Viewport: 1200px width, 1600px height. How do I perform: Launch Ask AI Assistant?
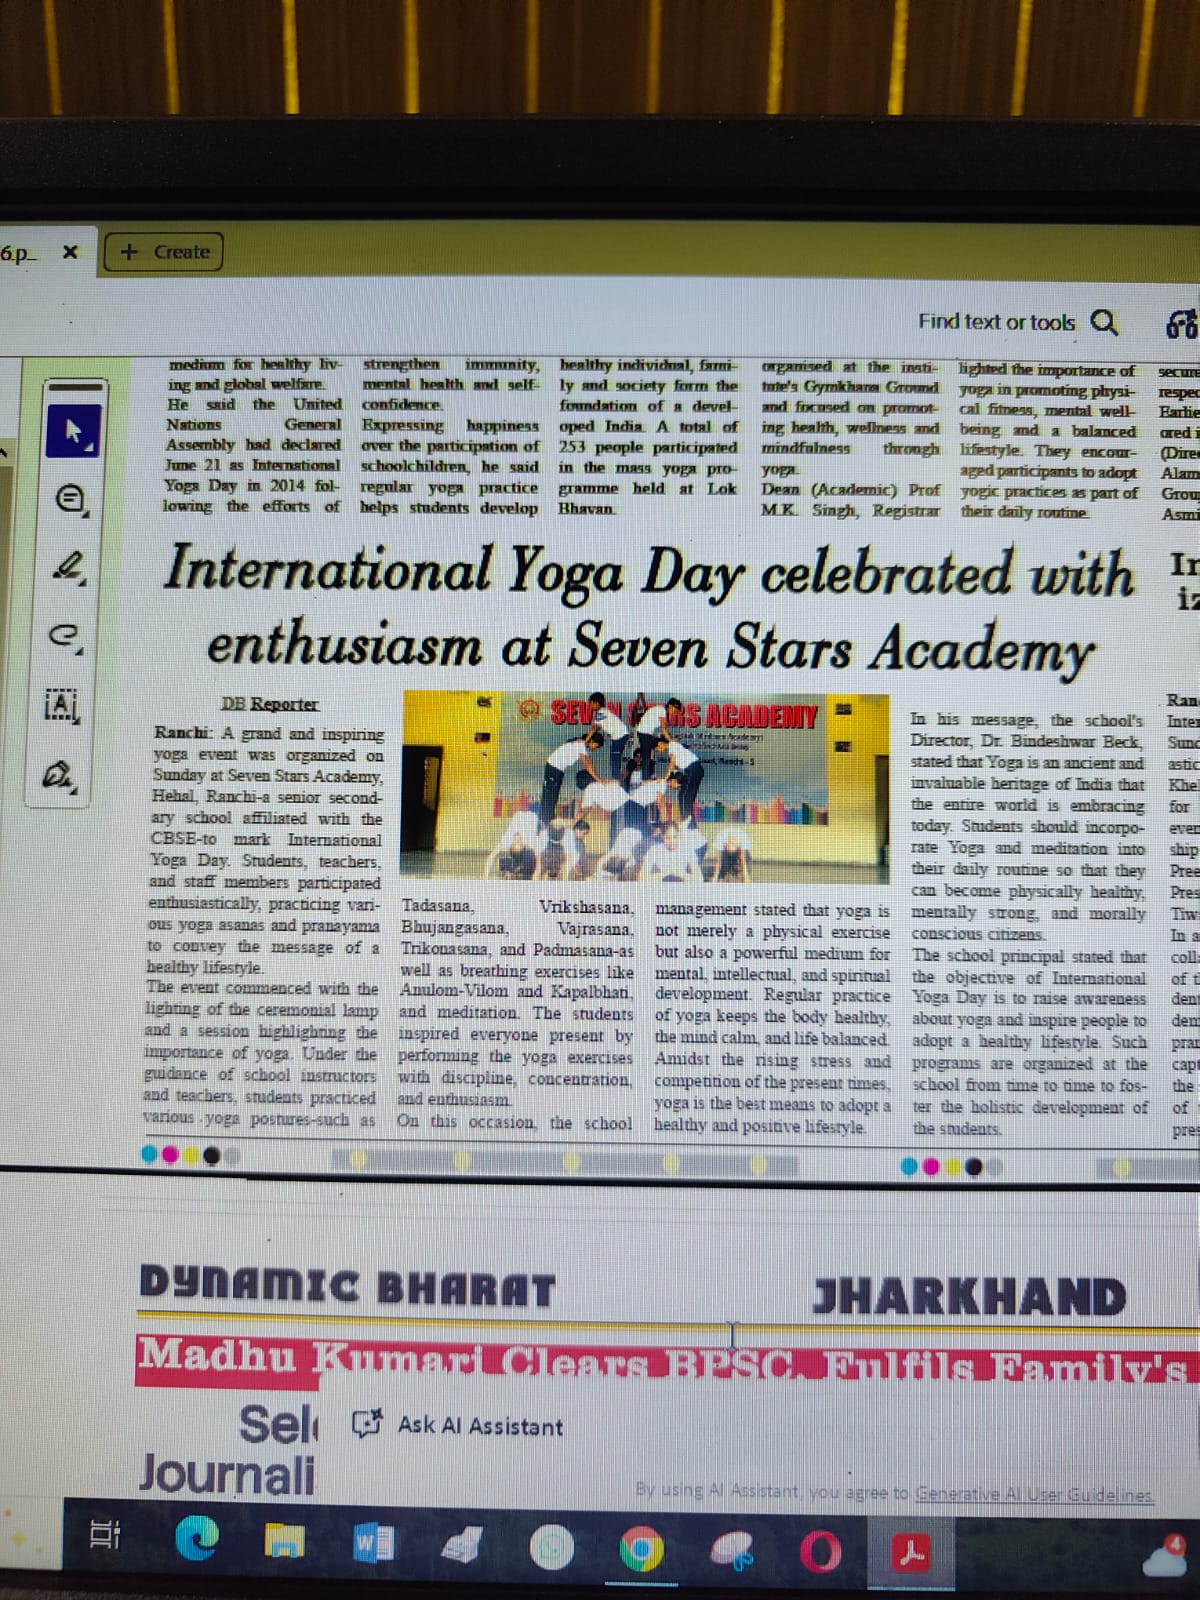click(460, 1425)
